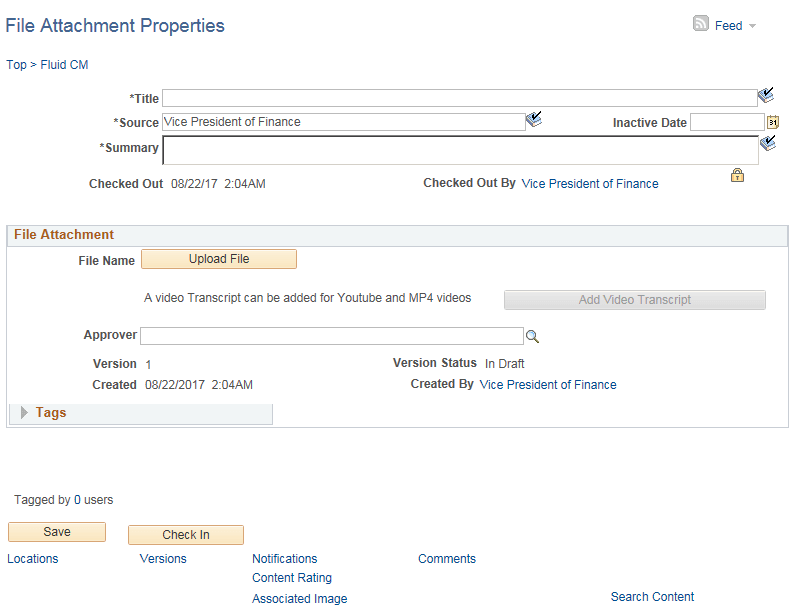Viewport: 807px width, 614px height.
Task: Click the lock icon near Checked Out By
Action: pyautogui.click(x=737, y=175)
